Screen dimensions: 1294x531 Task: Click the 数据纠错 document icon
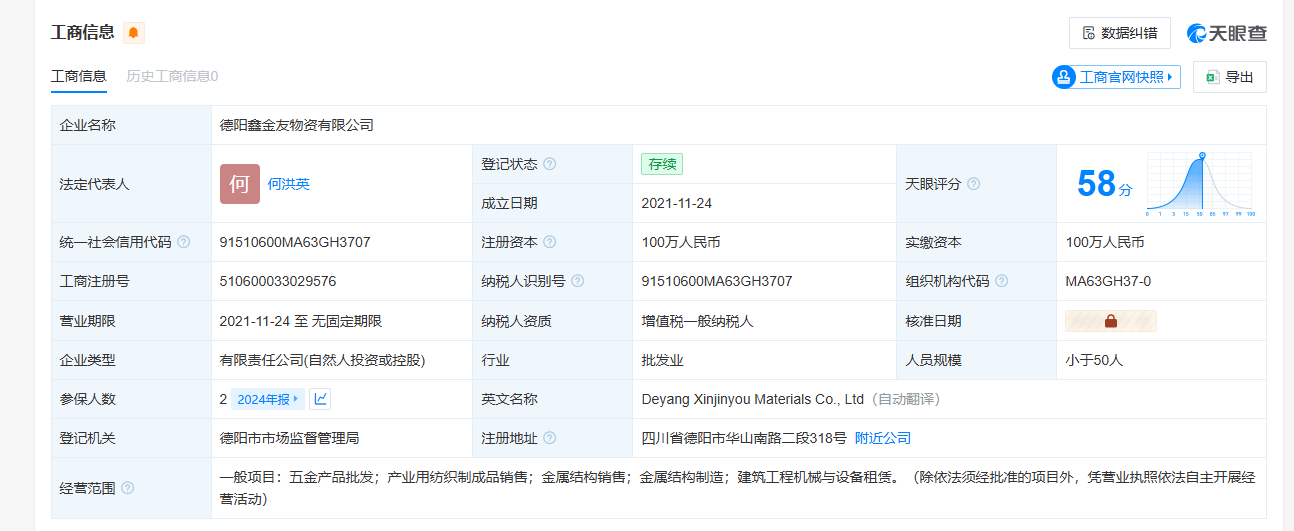[x=1089, y=33]
